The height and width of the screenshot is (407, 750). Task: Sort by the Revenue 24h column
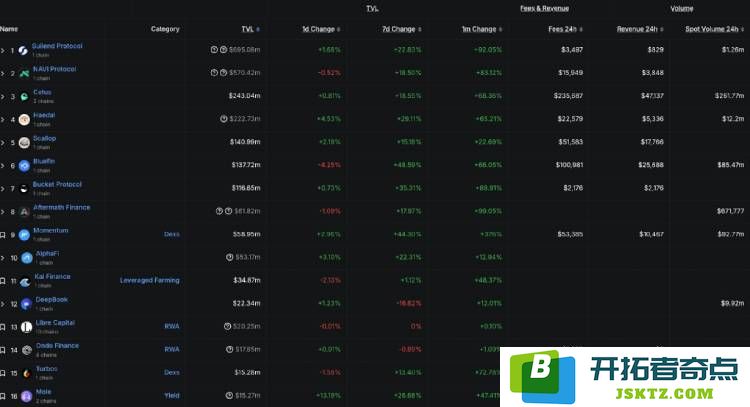640,29
